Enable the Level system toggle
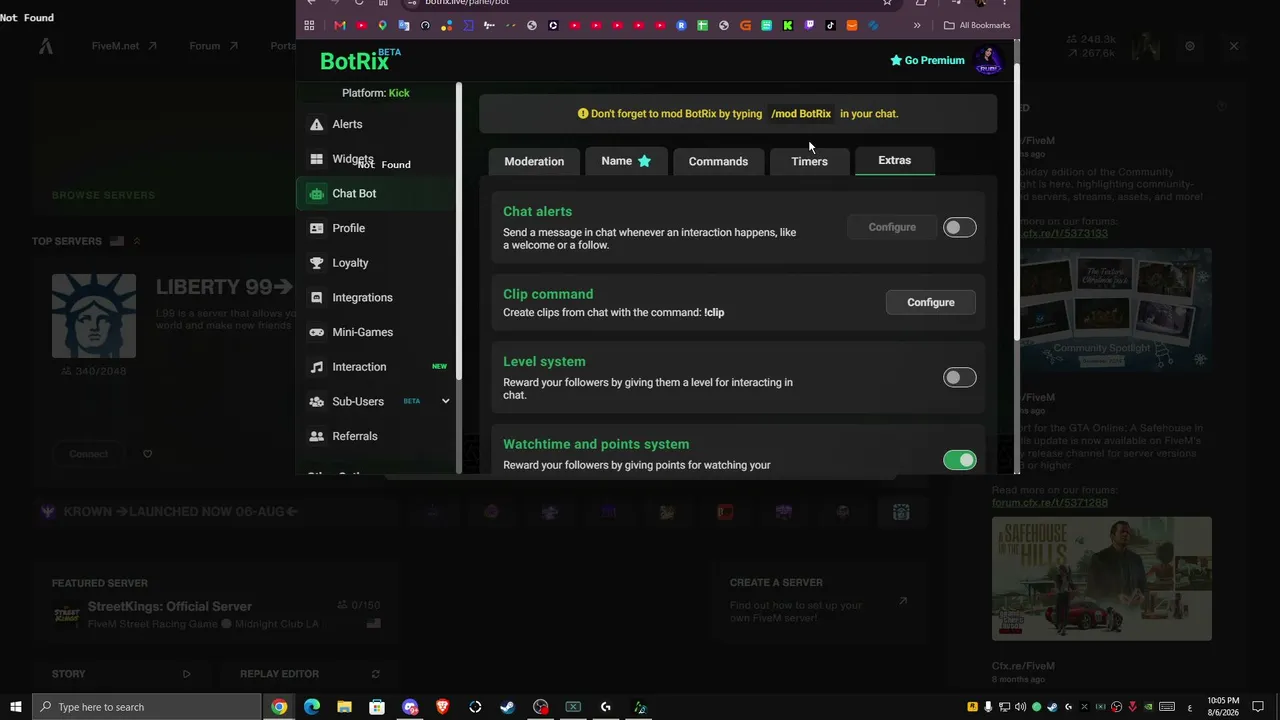Image resolution: width=1280 pixels, height=720 pixels. [959, 378]
